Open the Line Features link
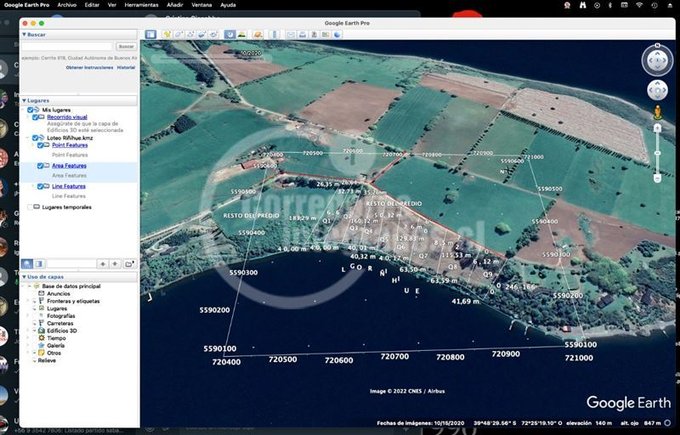680x435 pixels. 69,186
